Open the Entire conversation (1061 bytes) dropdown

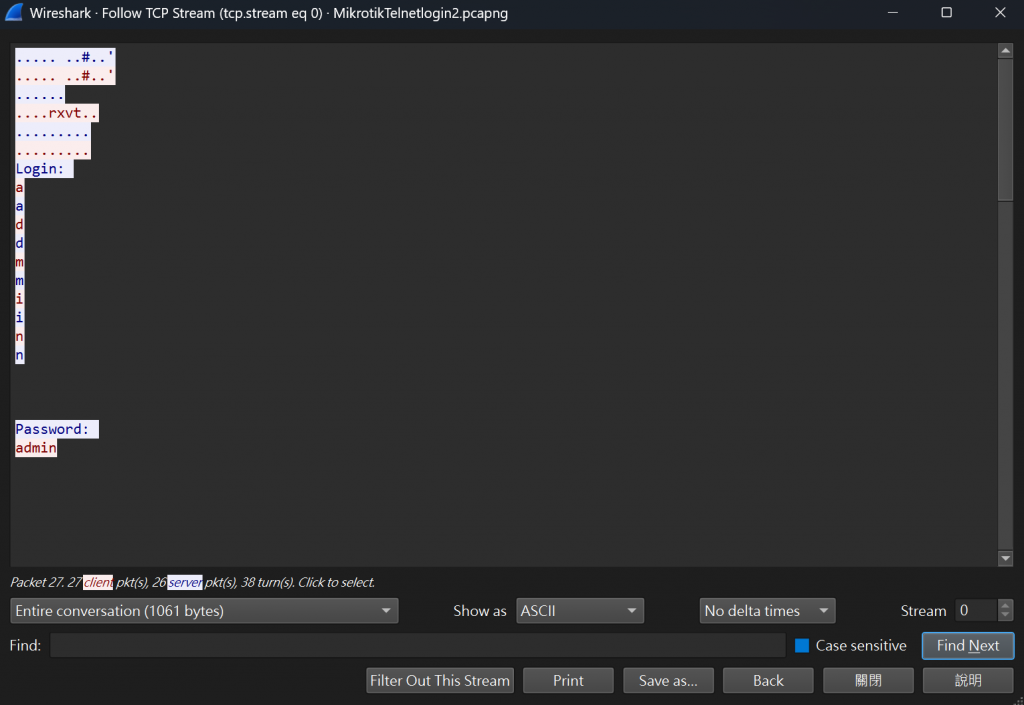[204, 611]
